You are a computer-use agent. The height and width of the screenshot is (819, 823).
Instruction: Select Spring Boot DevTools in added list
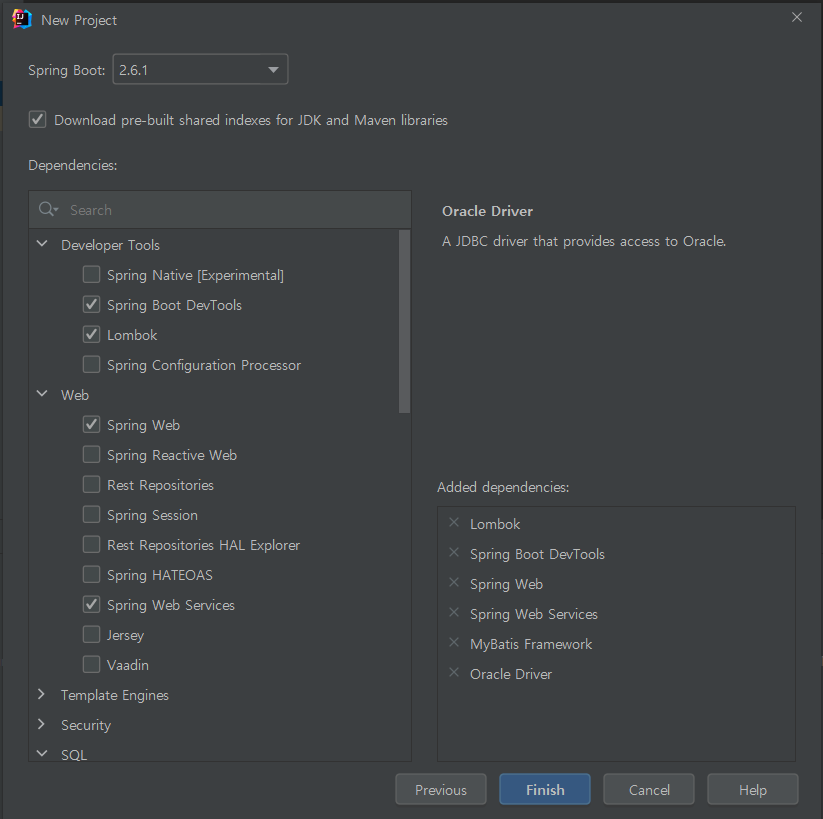point(537,554)
